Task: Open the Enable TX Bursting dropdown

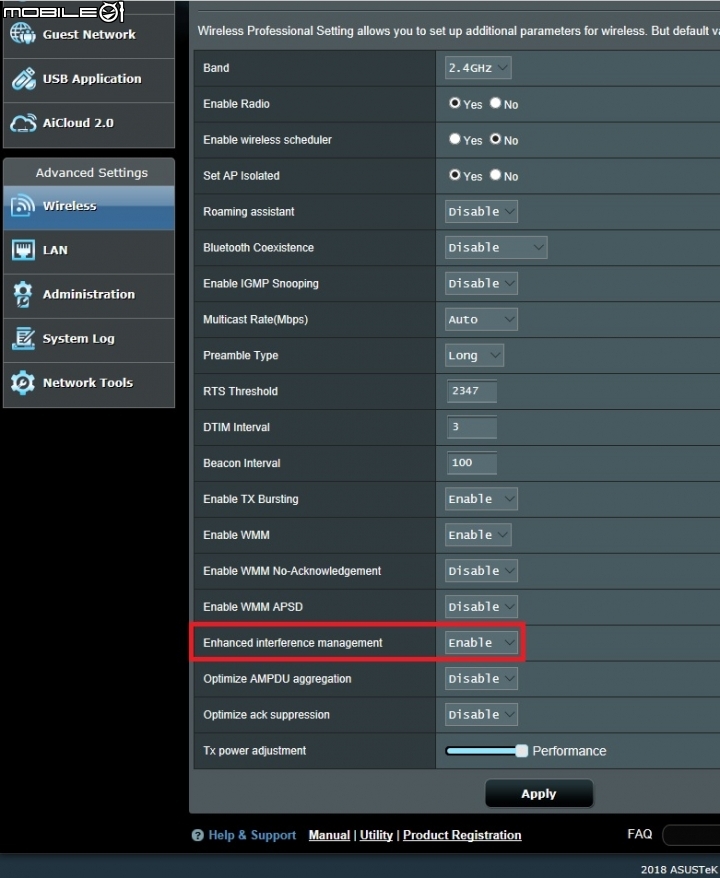Action: (x=481, y=499)
